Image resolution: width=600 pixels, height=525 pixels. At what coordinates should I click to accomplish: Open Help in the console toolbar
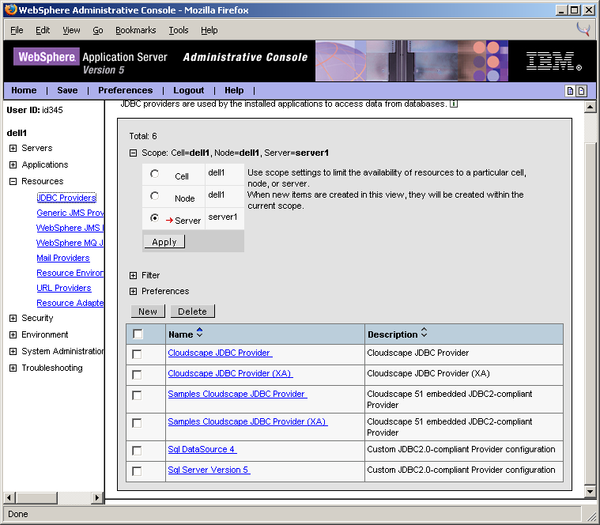234,90
